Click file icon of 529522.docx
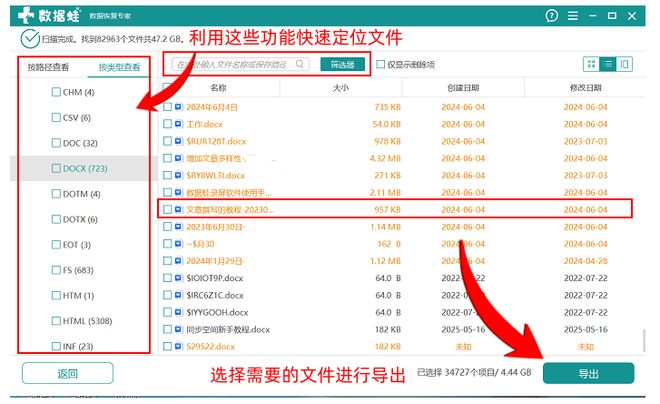This screenshot has height=404, width=660. click(x=178, y=346)
